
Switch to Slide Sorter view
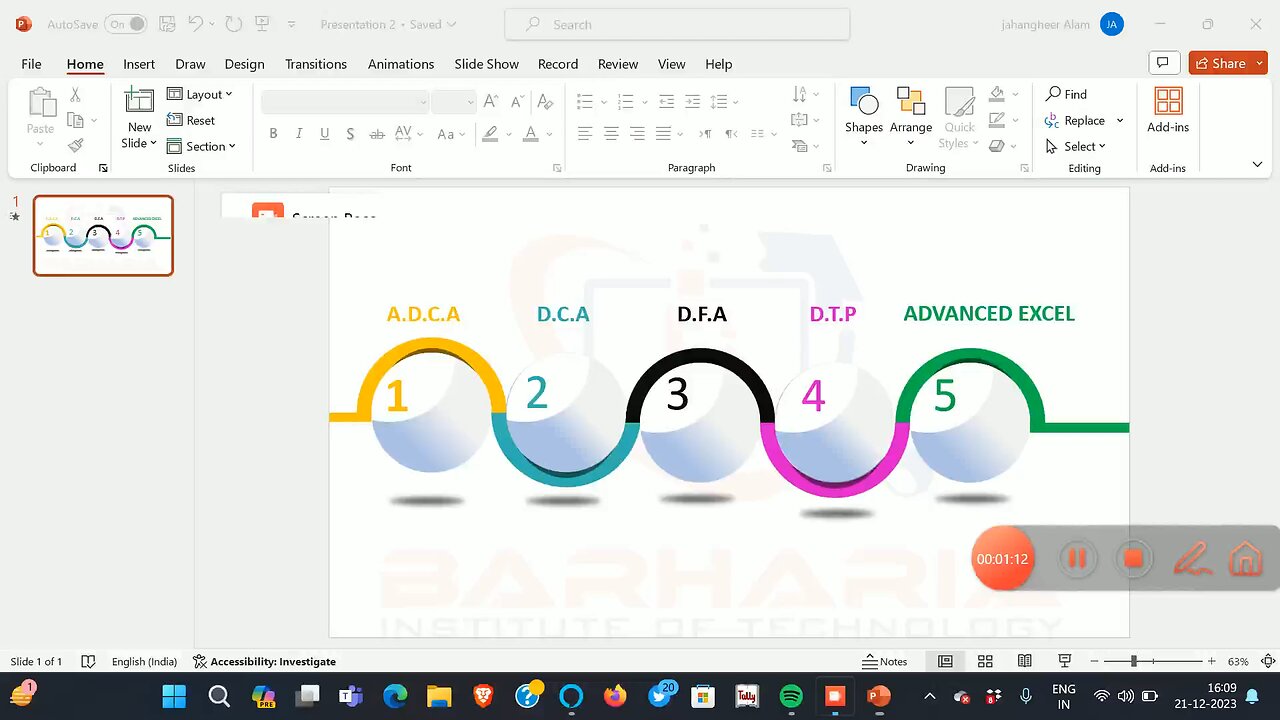pyautogui.click(x=985, y=661)
